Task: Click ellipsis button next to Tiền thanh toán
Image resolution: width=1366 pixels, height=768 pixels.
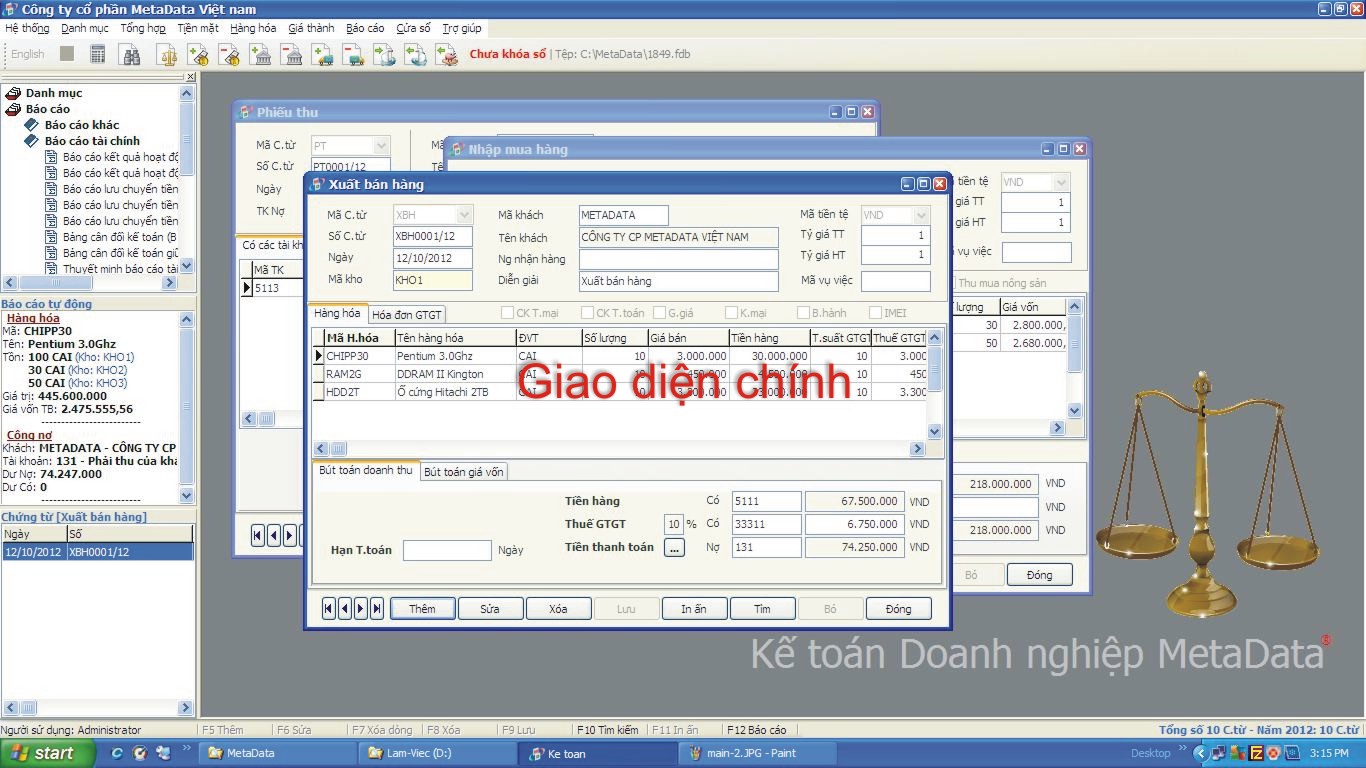Action: (674, 548)
